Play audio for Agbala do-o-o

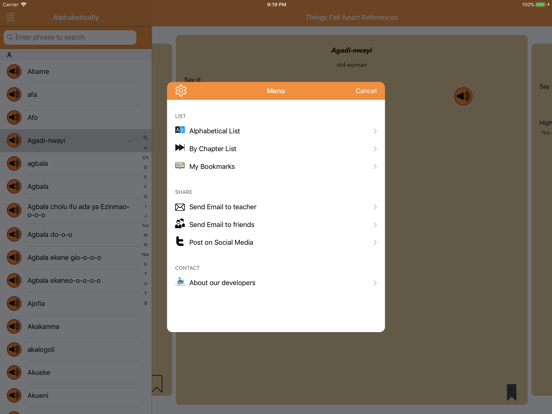[x=14, y=234]
